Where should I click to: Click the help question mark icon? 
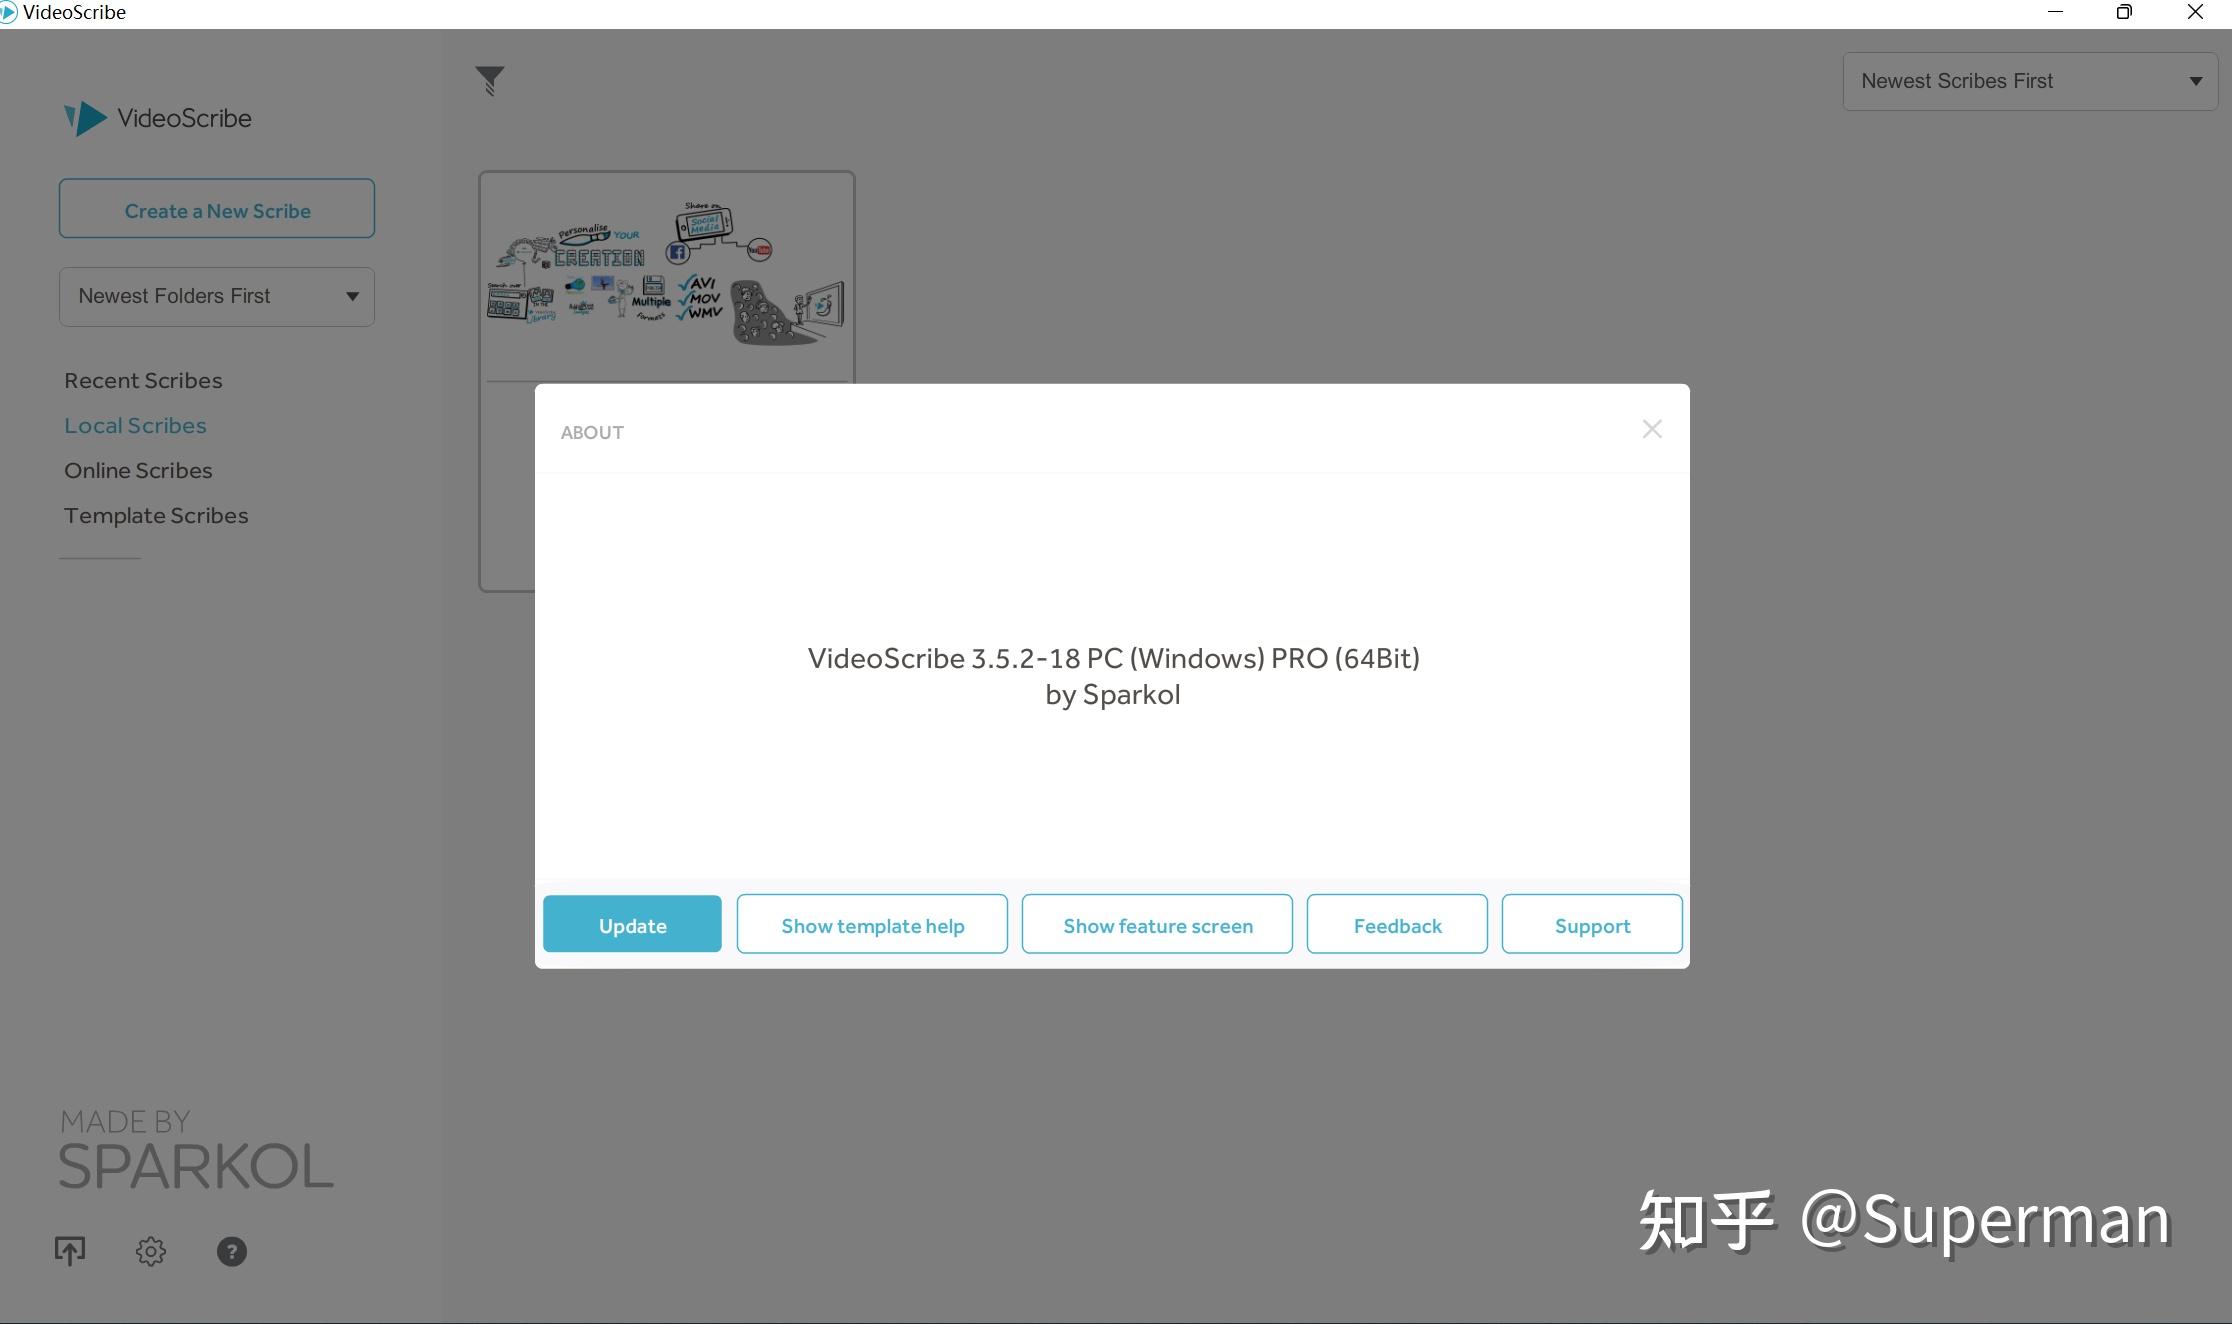click(x=232, y=1251)
